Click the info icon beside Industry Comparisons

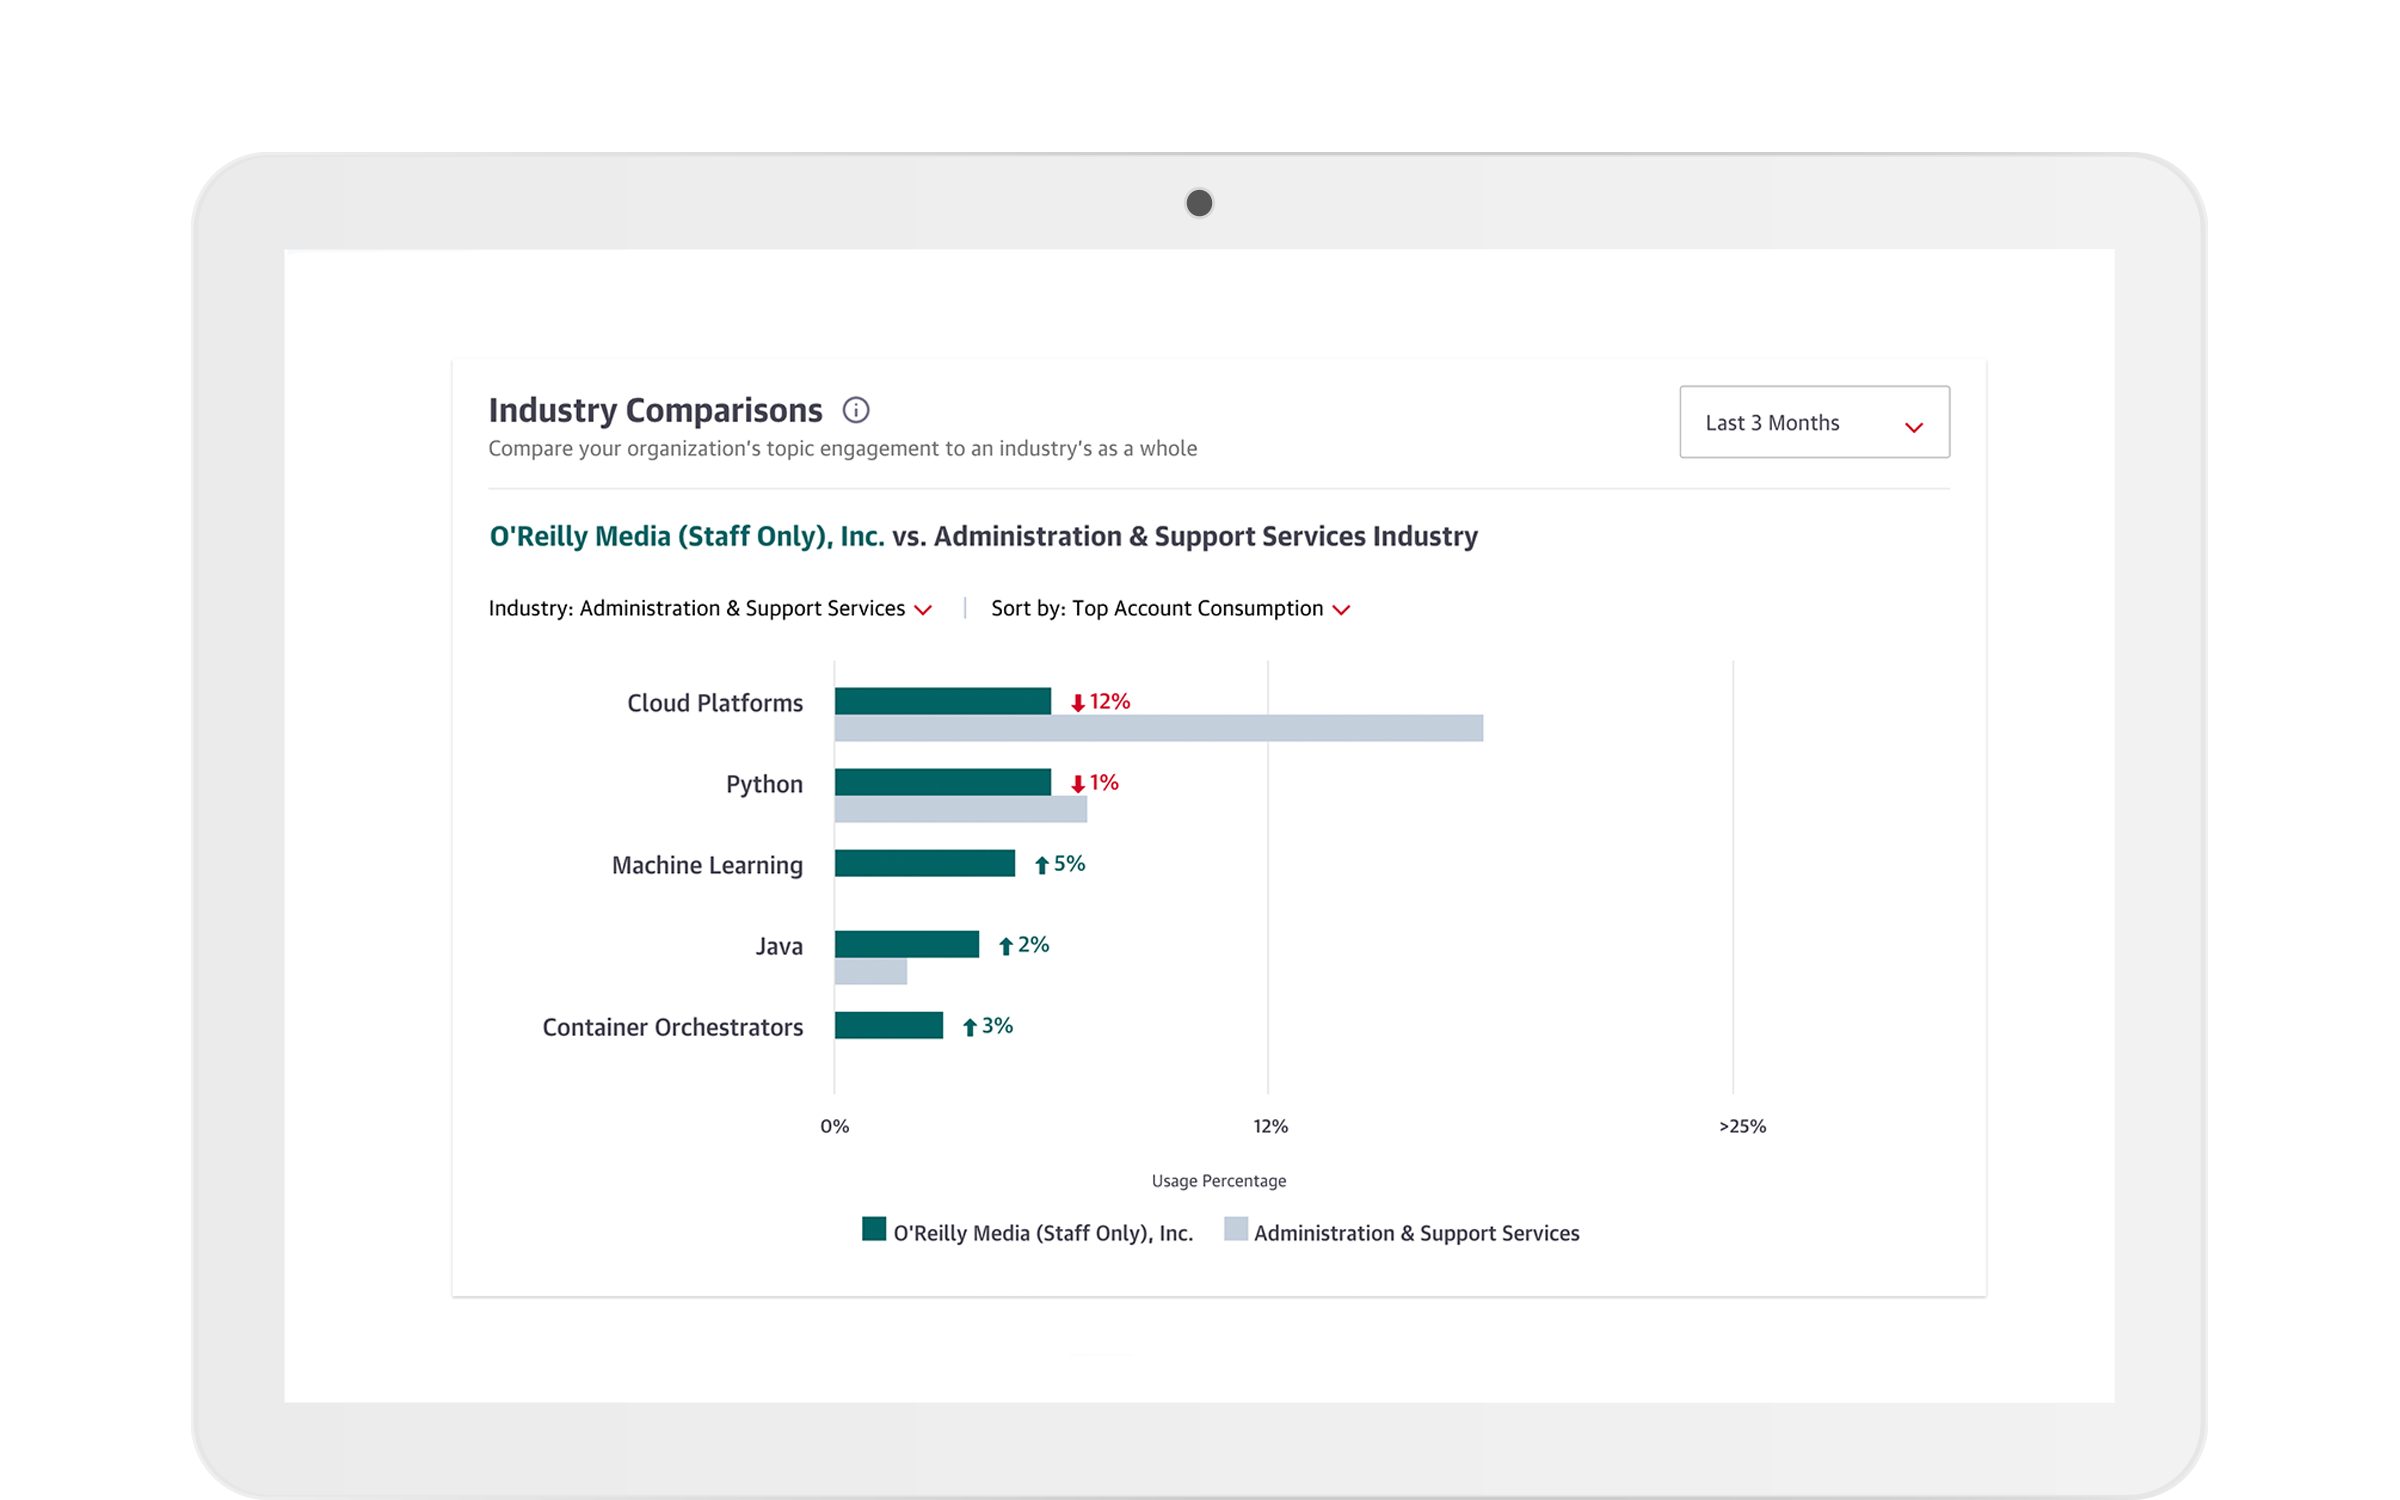click(855, 410)
